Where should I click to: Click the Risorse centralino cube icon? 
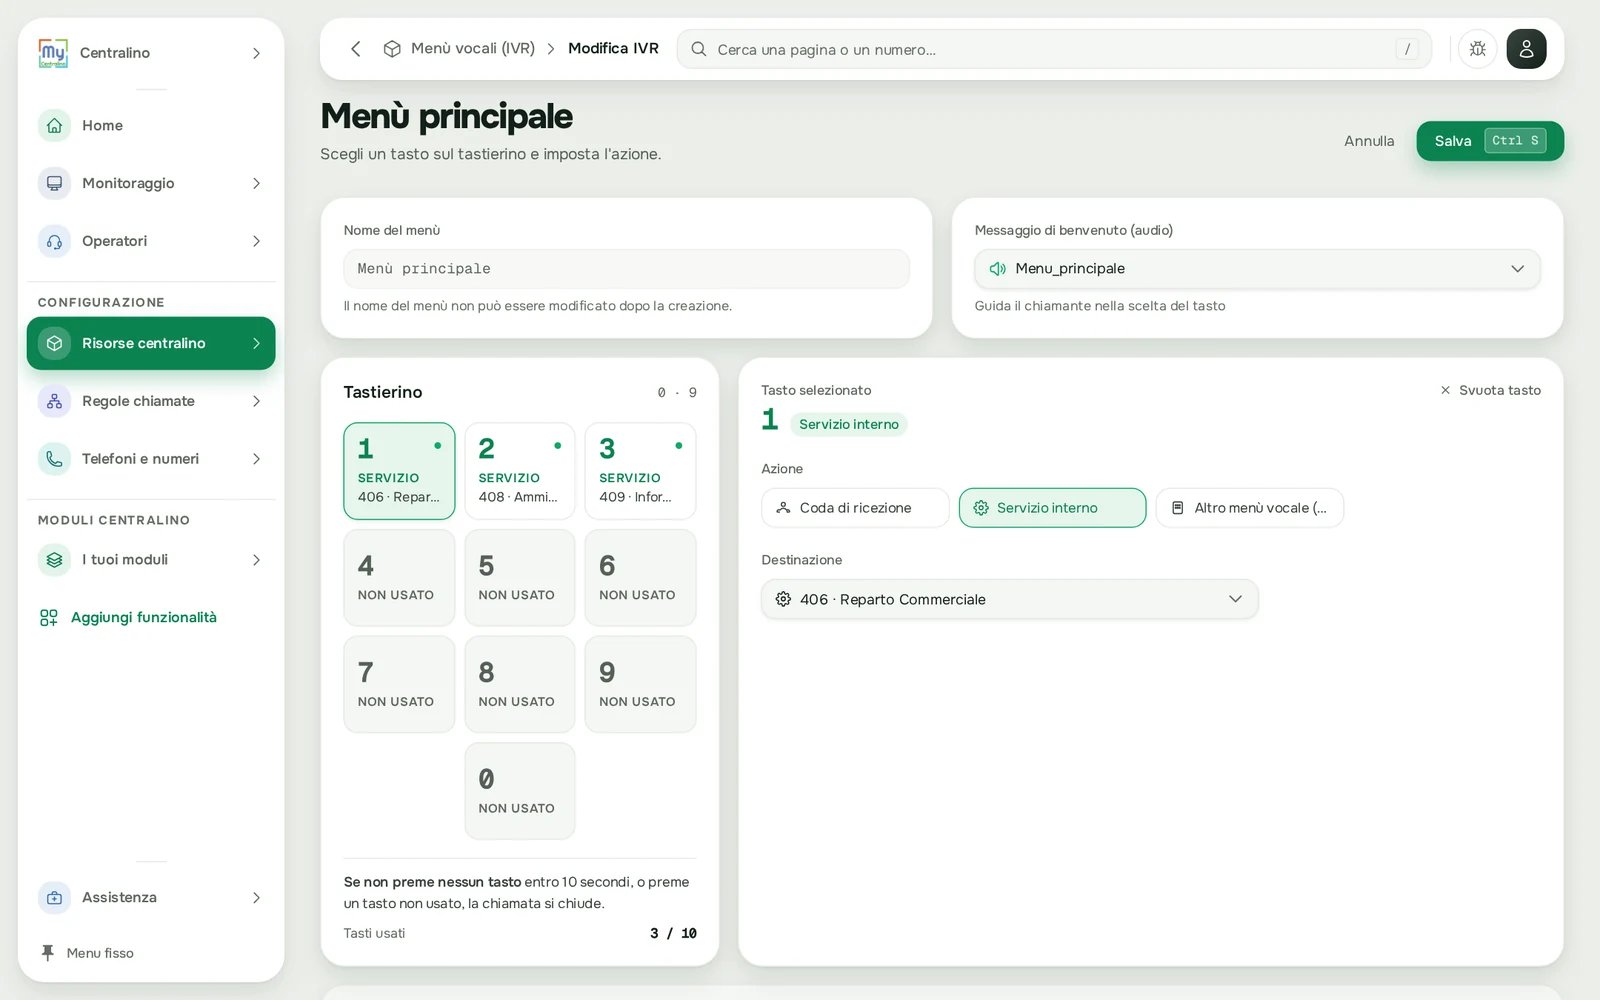click(54, 343)
